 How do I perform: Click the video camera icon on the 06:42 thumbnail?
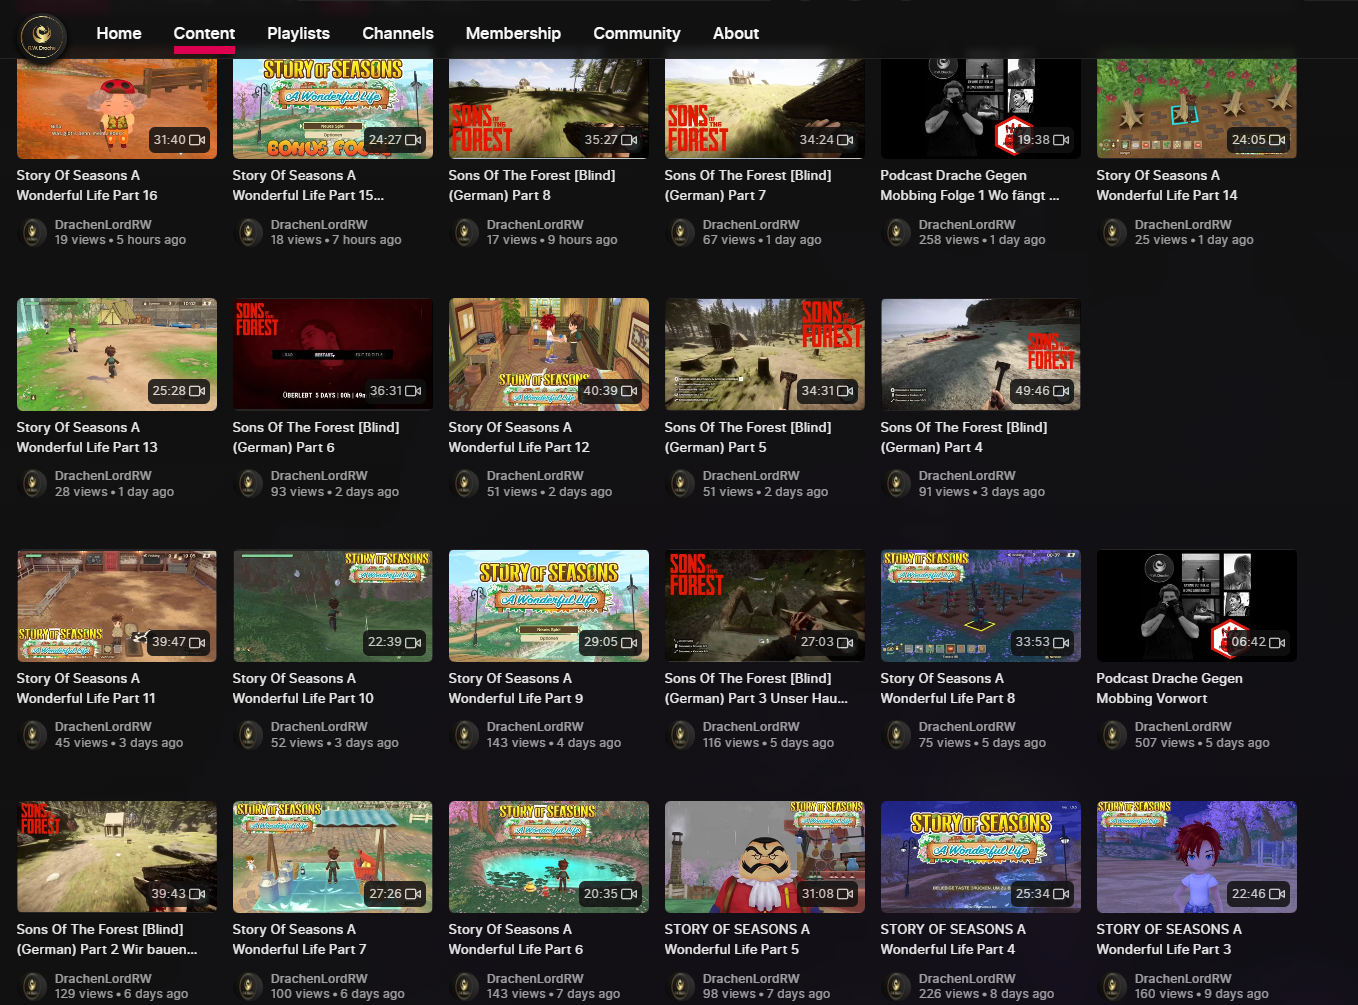(x=1277, y=642)
